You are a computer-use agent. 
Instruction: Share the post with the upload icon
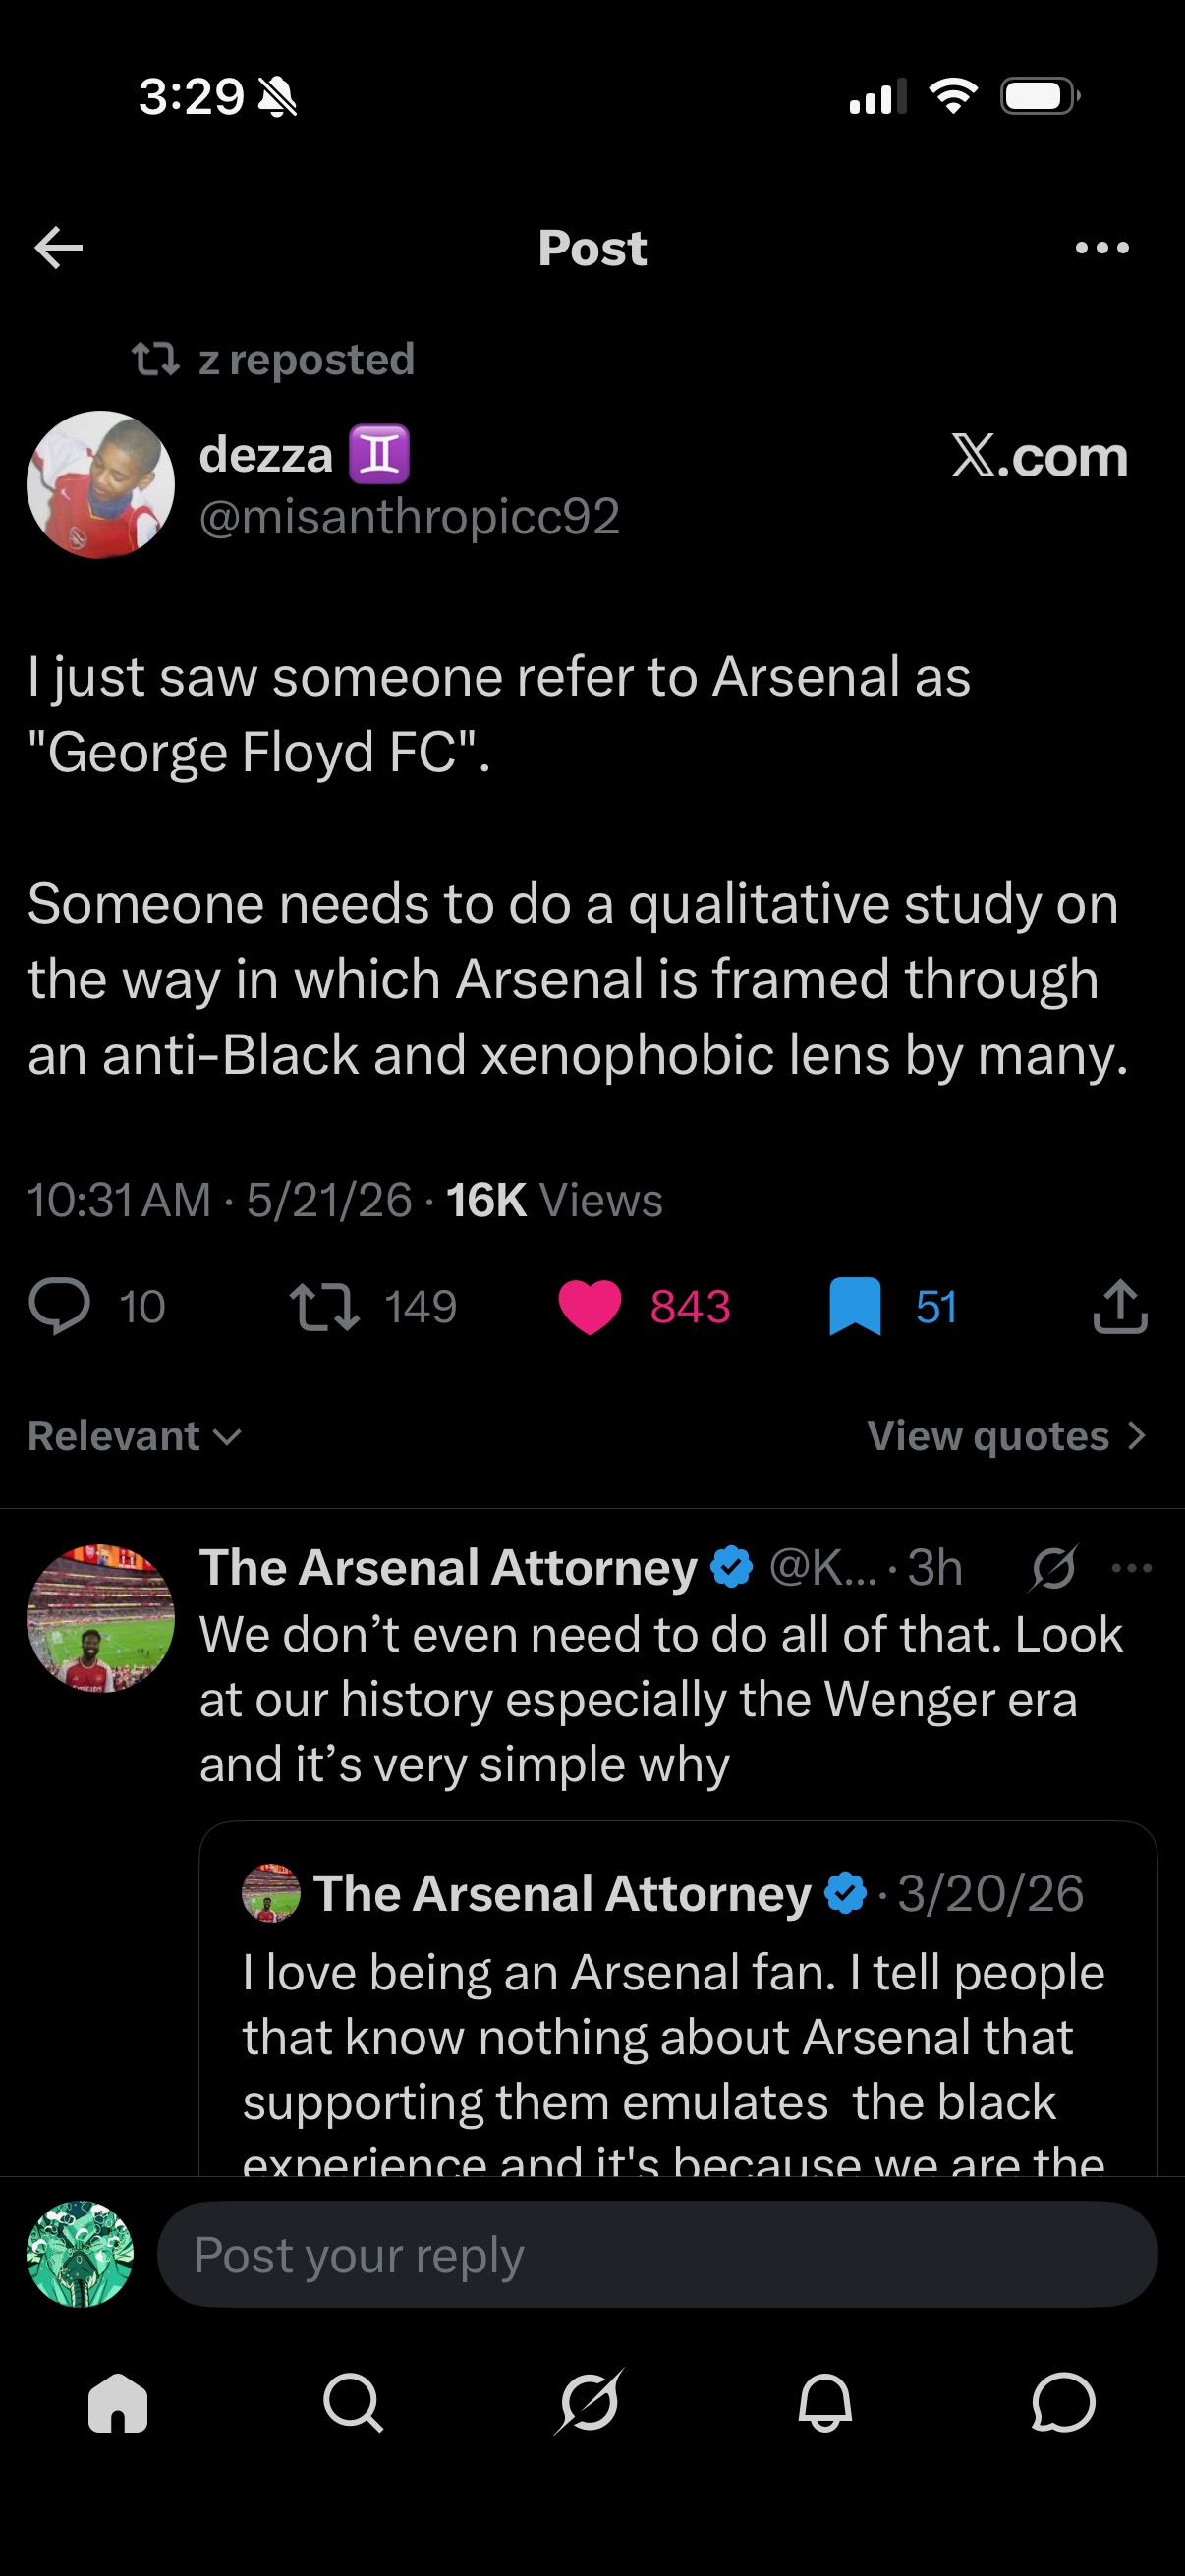click(x=1120, y=1306)
